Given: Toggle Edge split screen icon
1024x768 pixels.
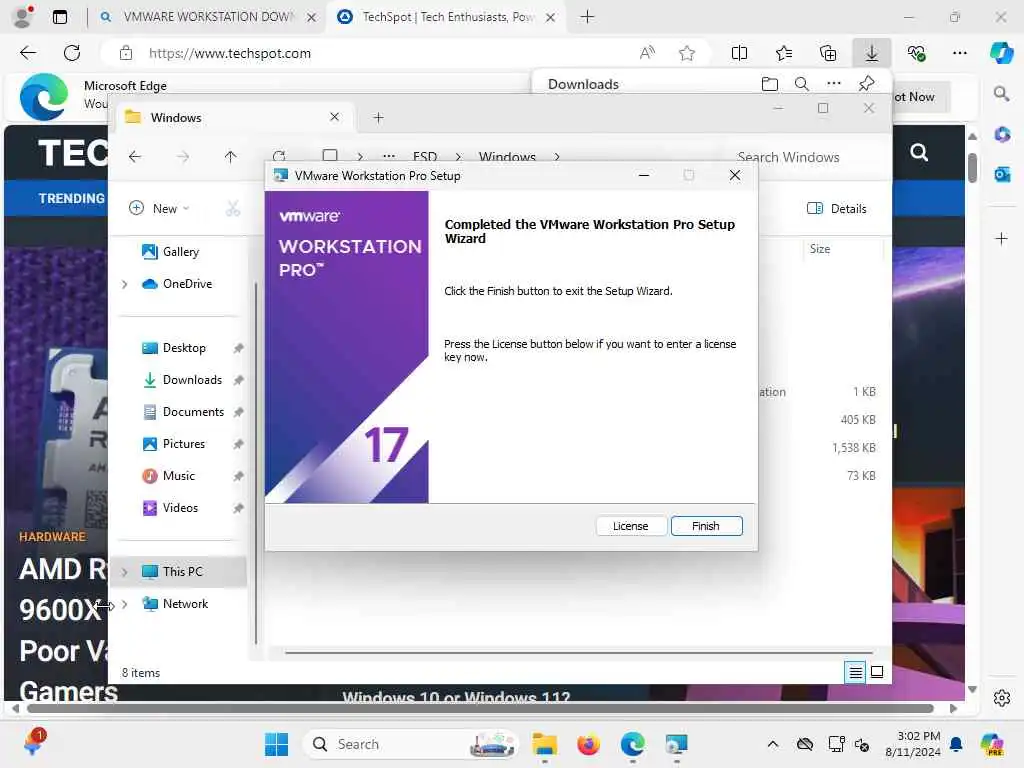Looking at the screenshot, I should tap(739, 53).
